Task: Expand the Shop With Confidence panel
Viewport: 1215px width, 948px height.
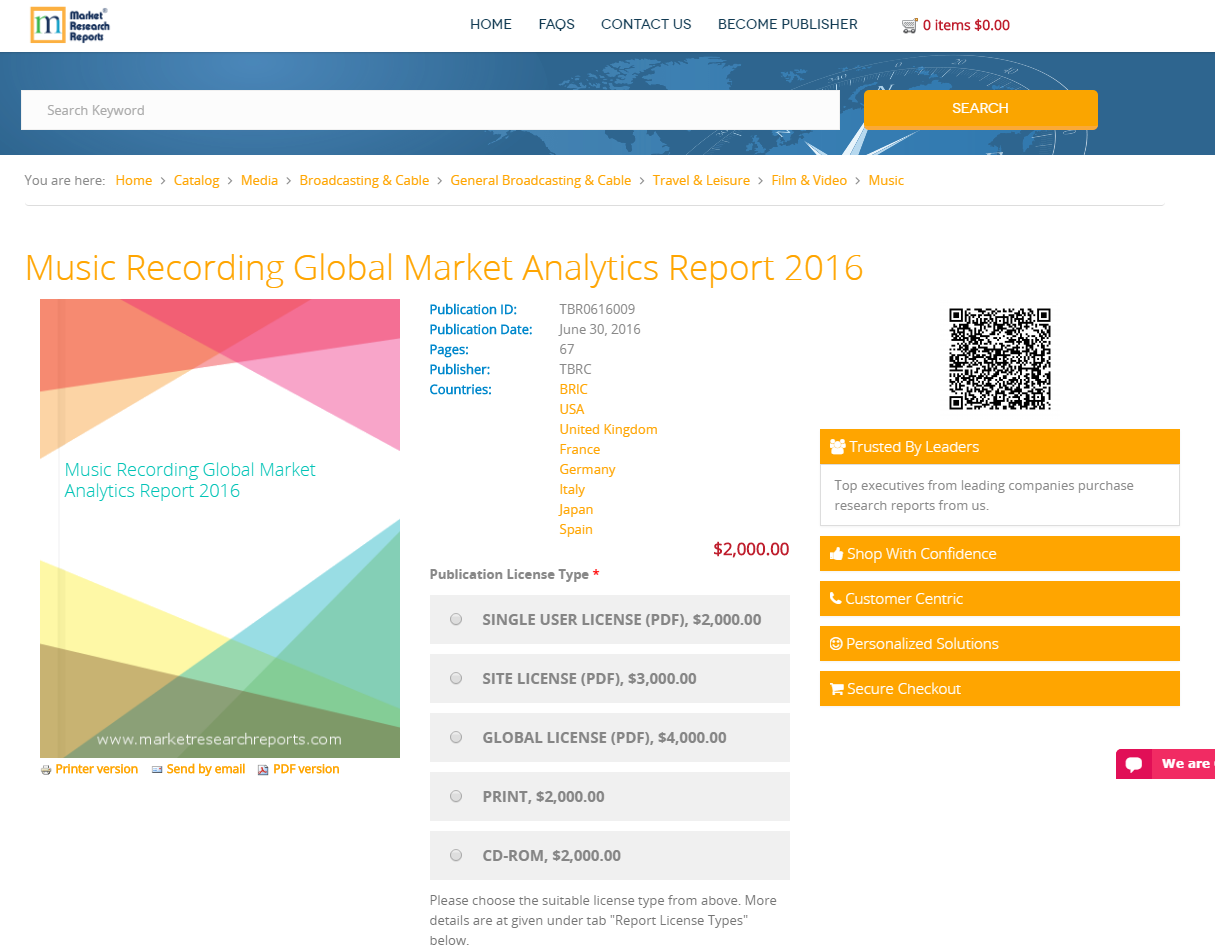Action: pyautogui.click(x=1000, y=554)
